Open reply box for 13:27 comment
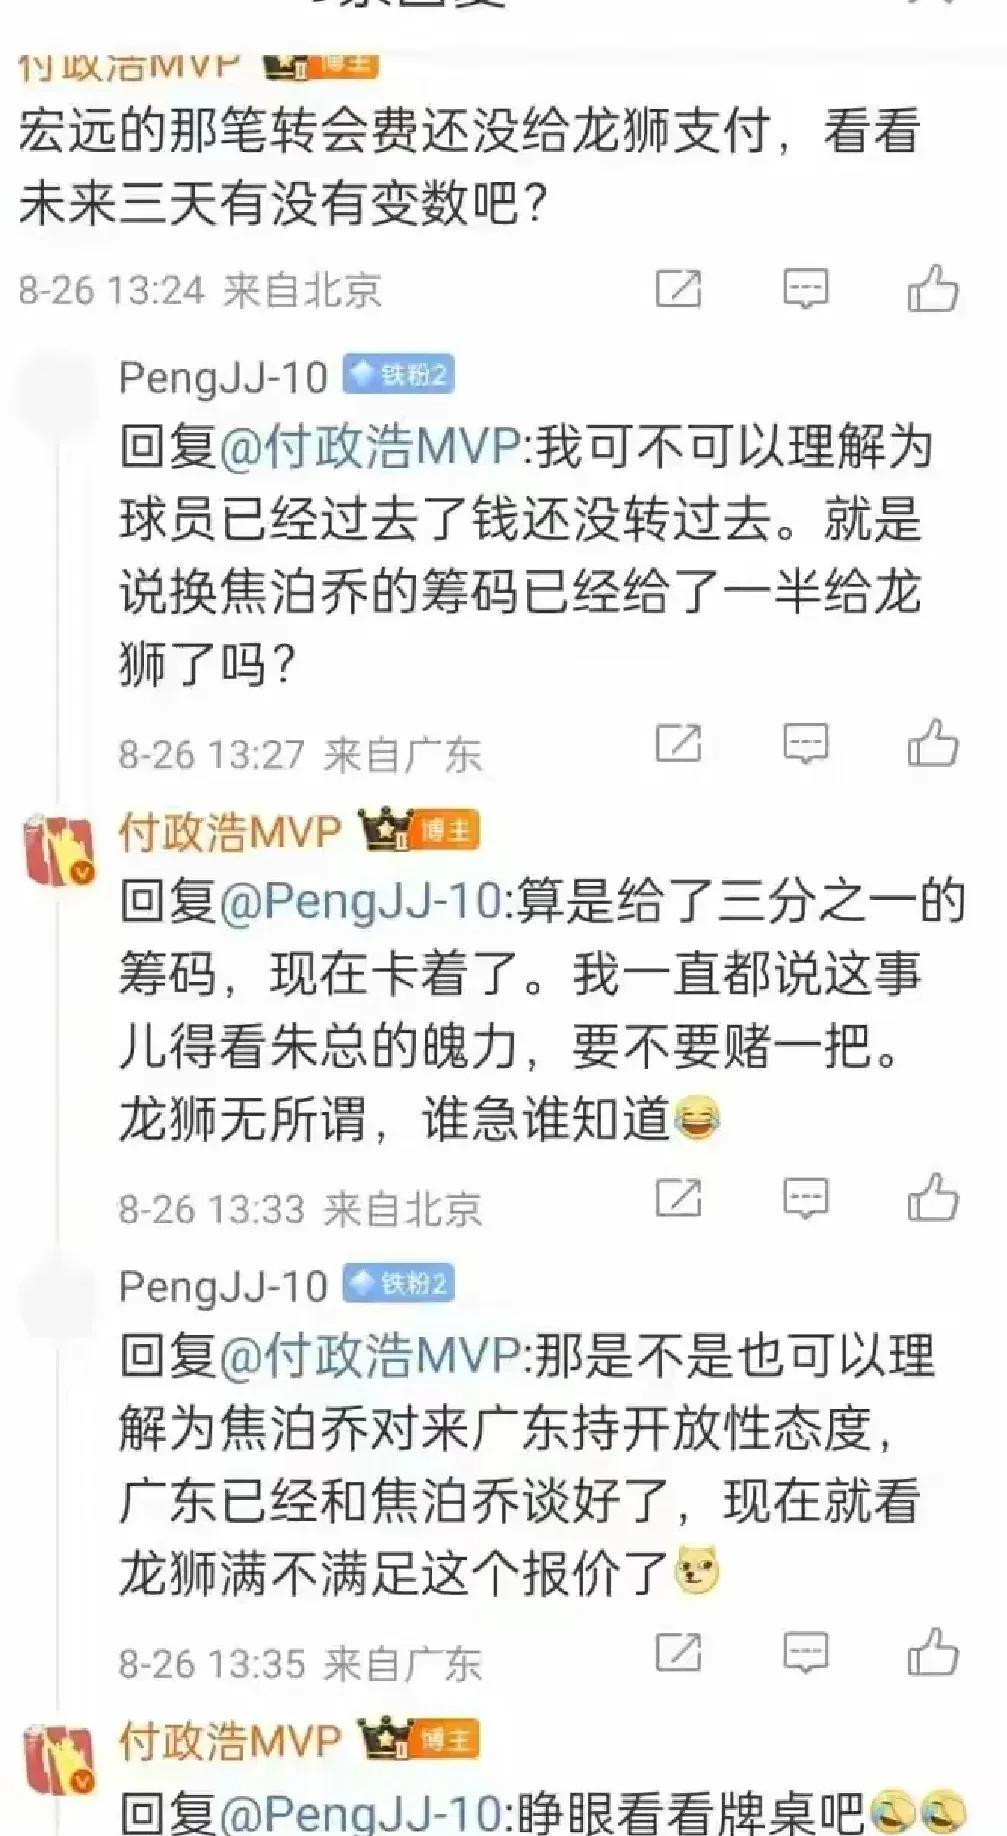This screenshot has width=1007, height=1836. tap(805, 744)
